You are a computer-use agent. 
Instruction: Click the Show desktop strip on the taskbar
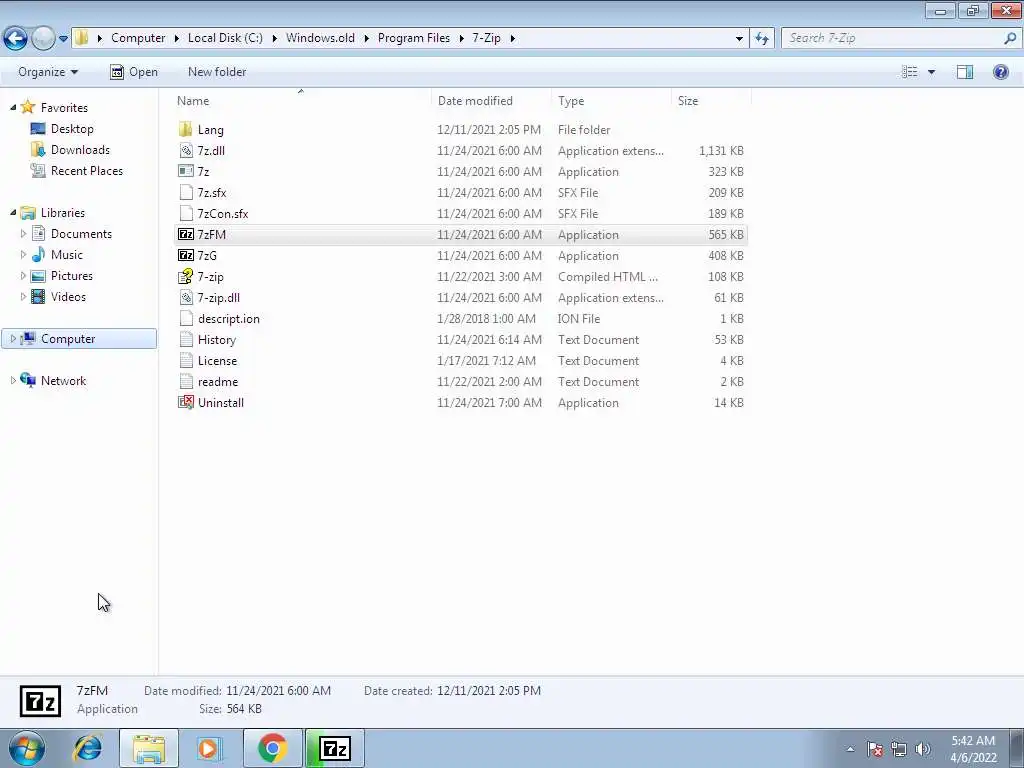[x=1016, y=748]
